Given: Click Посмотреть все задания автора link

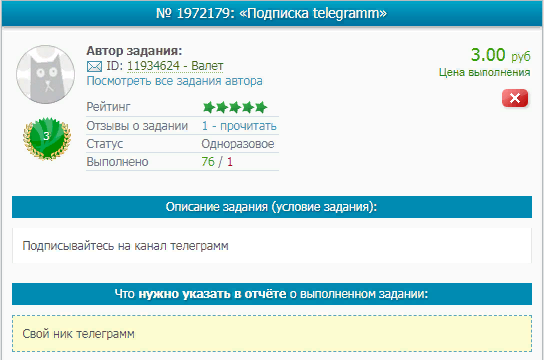Looking at the screenshot, I should pos(175,81).
